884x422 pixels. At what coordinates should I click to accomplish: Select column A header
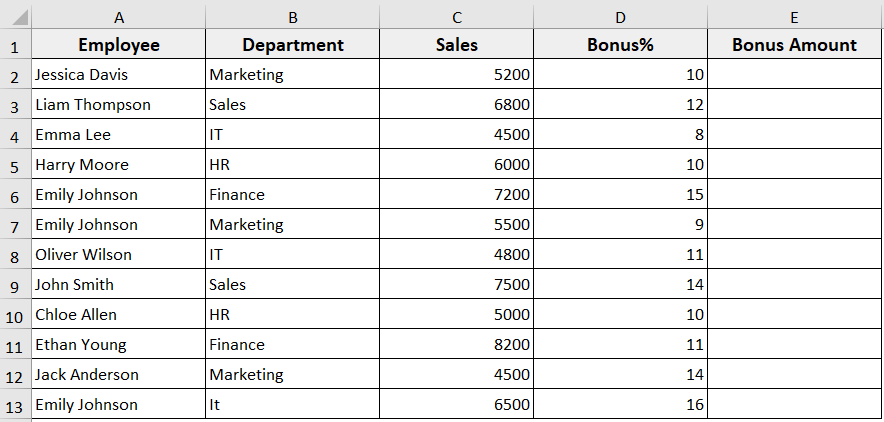click(x=119, y=17)
